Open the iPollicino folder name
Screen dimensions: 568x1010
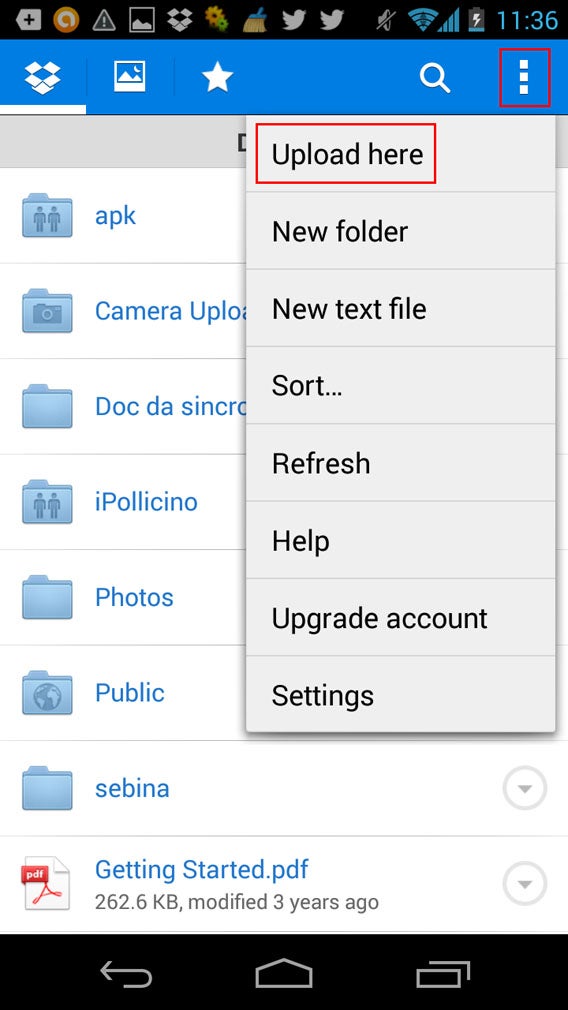point(146,502)
